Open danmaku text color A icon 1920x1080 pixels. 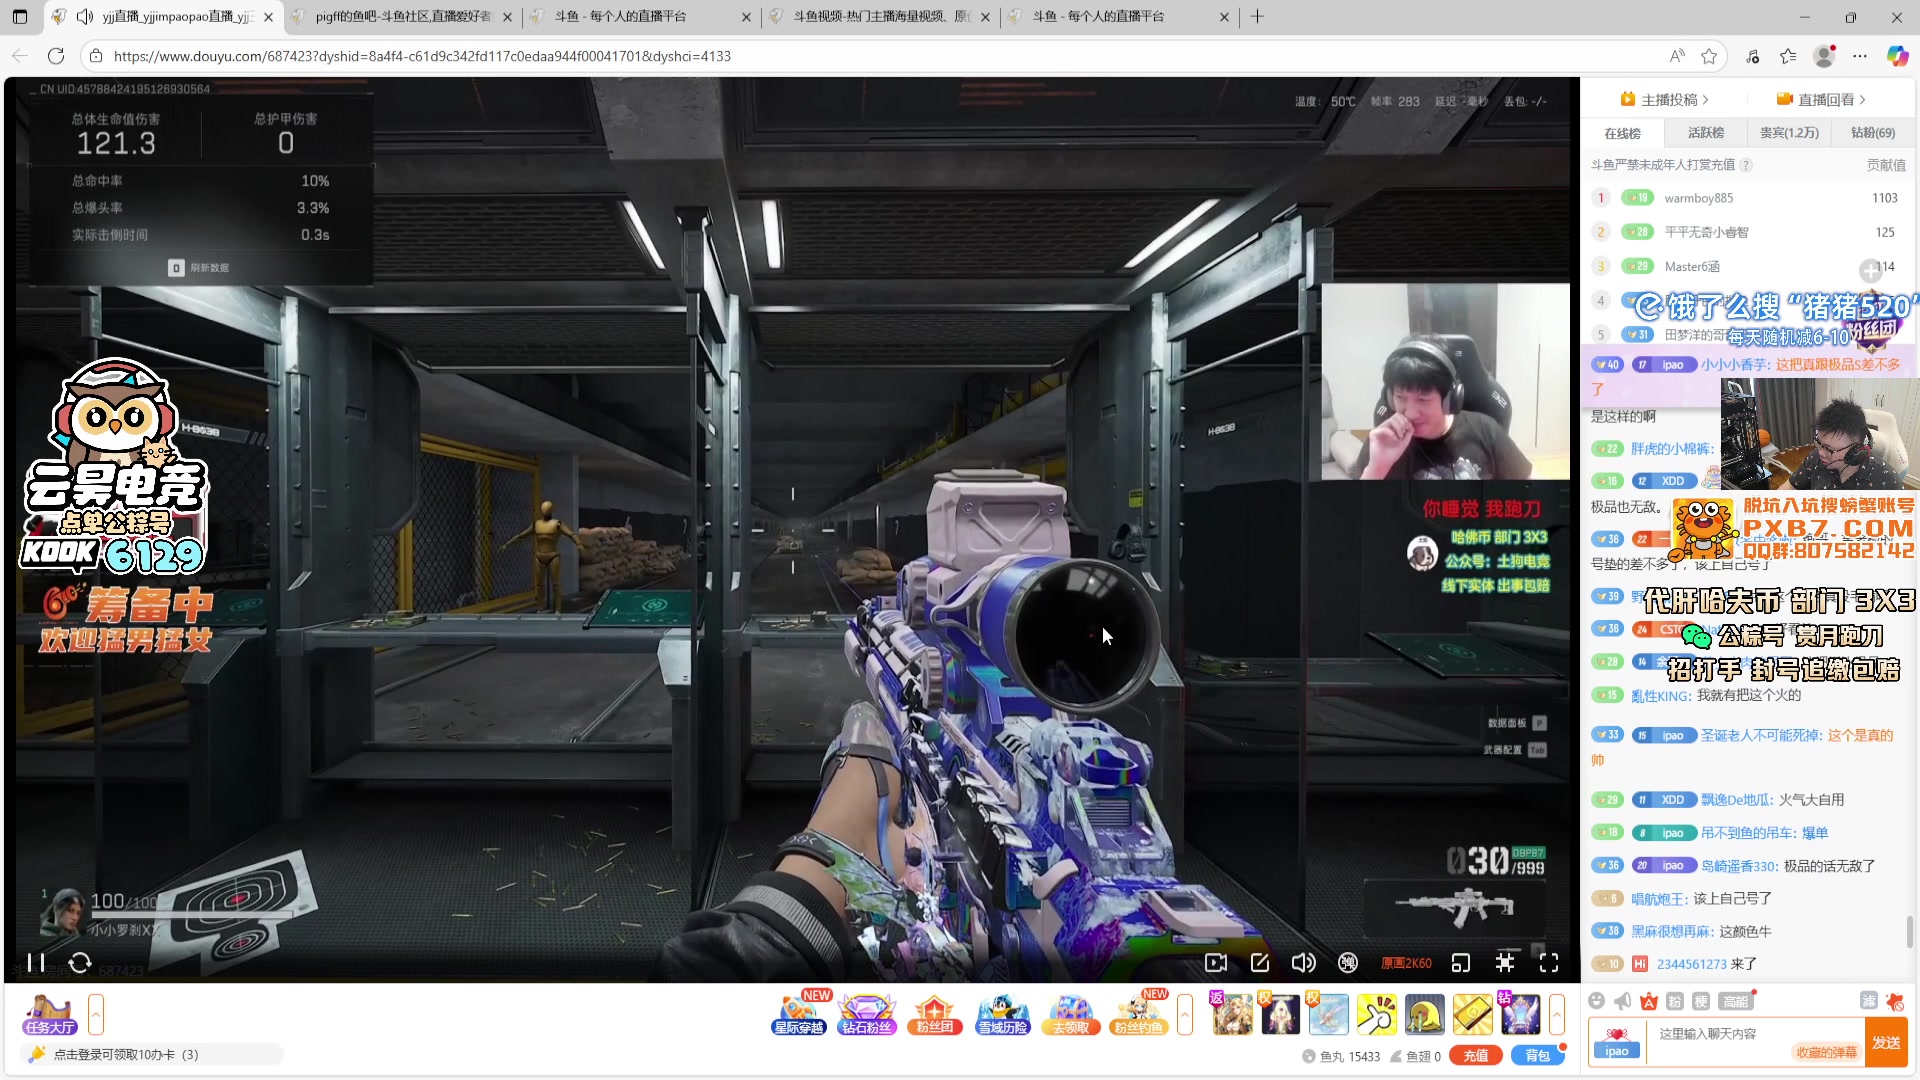click(1649, 1001)
